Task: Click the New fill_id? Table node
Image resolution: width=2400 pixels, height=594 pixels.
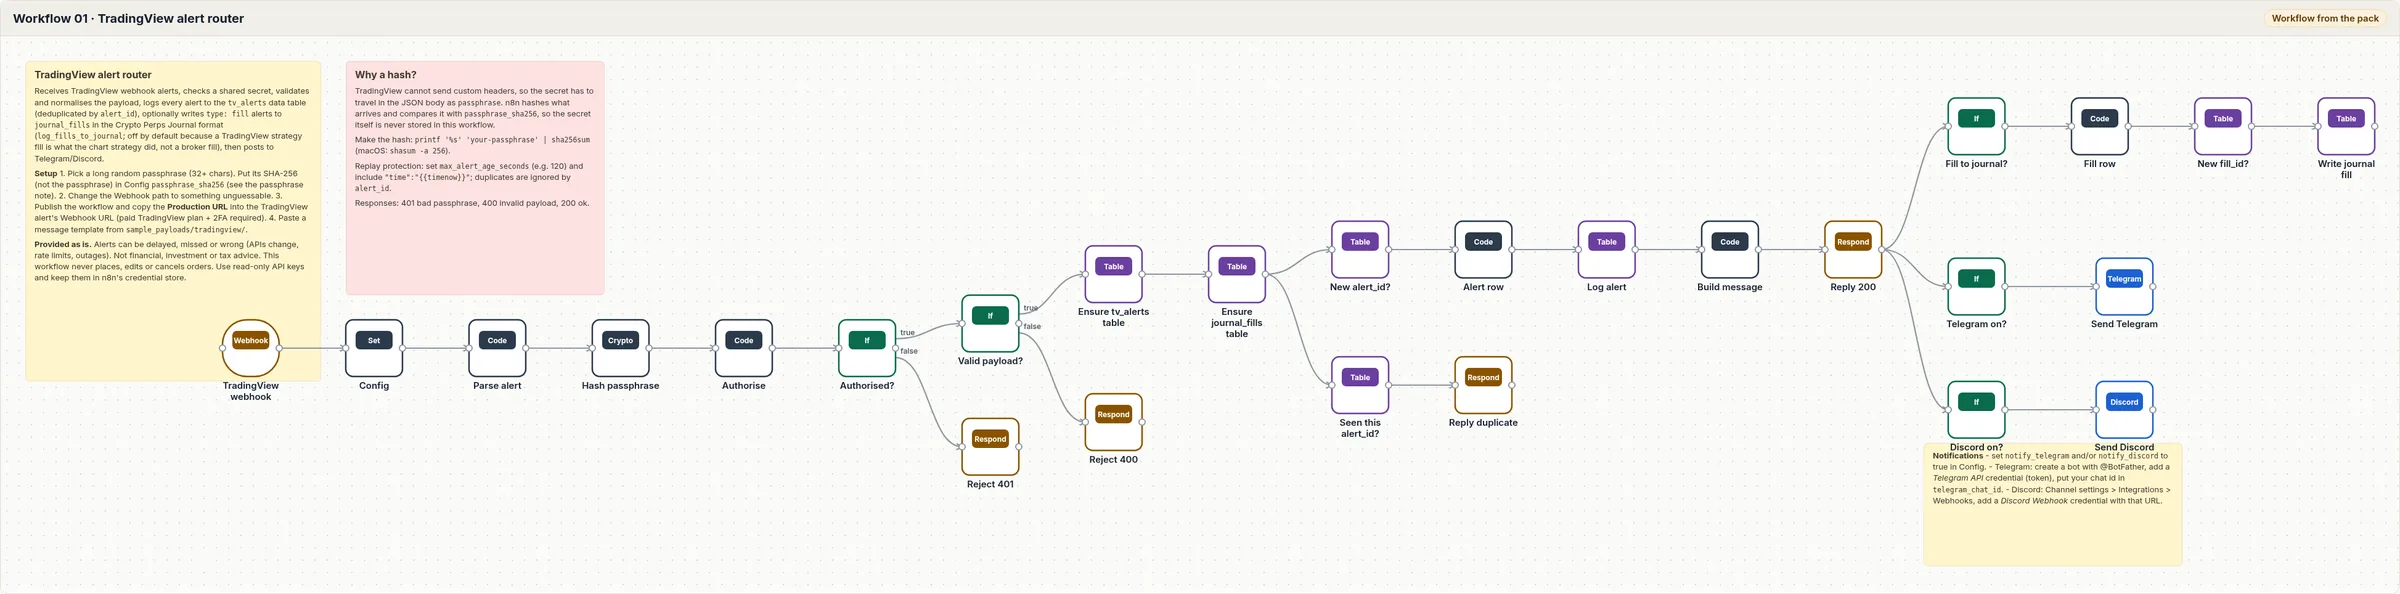Action: tap(2223, 126)
